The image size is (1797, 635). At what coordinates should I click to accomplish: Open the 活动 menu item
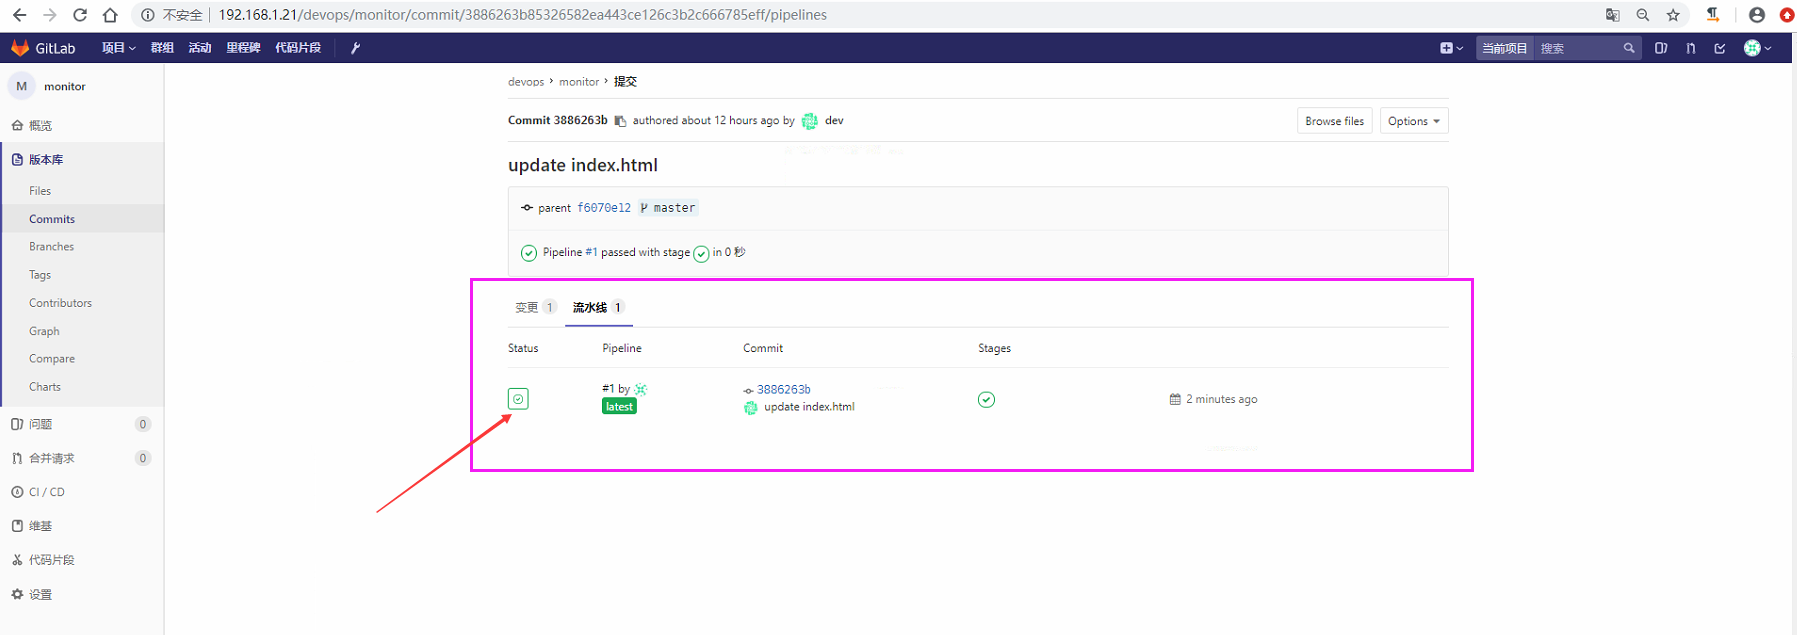click(x=200, y=48)
